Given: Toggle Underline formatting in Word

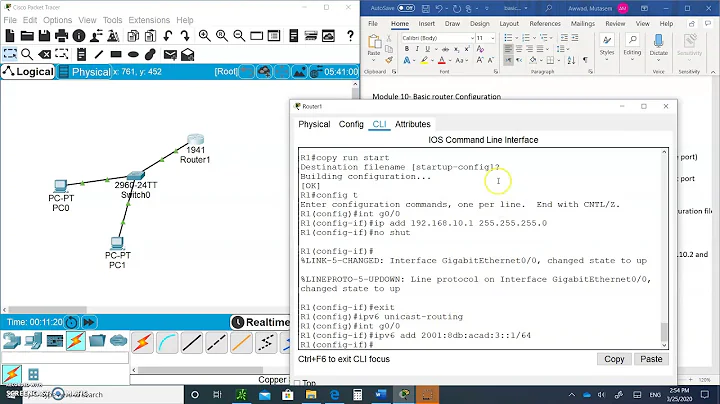Looking at the screenshot, I should (x=428, y=49).
